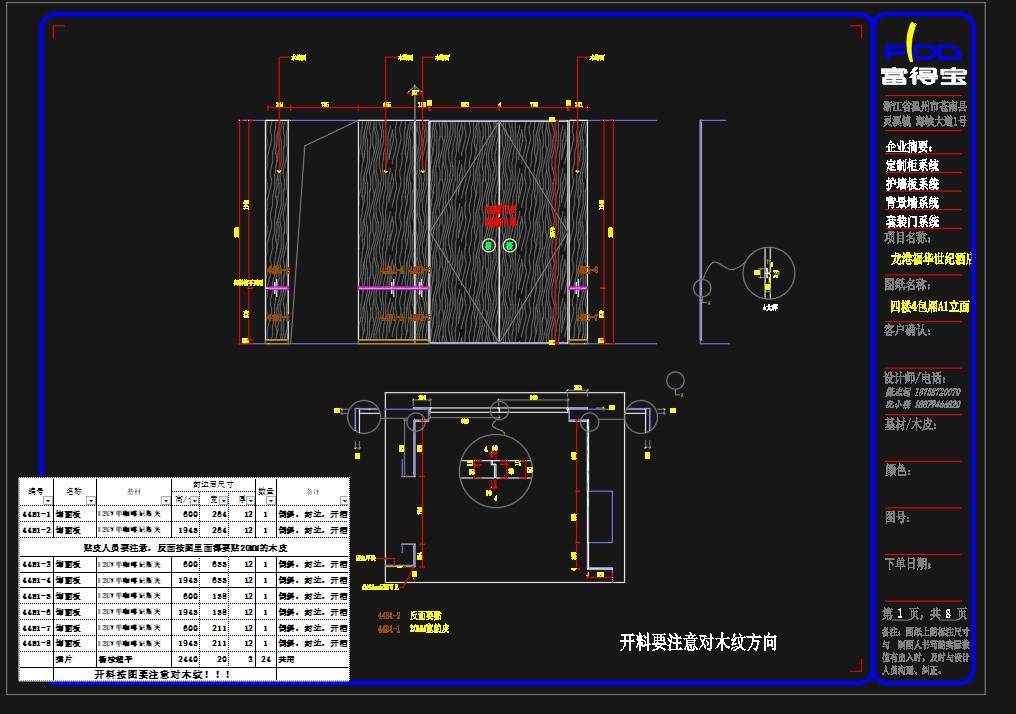
Task: Click table cell 44B1-1
Action: click(37, 516)
